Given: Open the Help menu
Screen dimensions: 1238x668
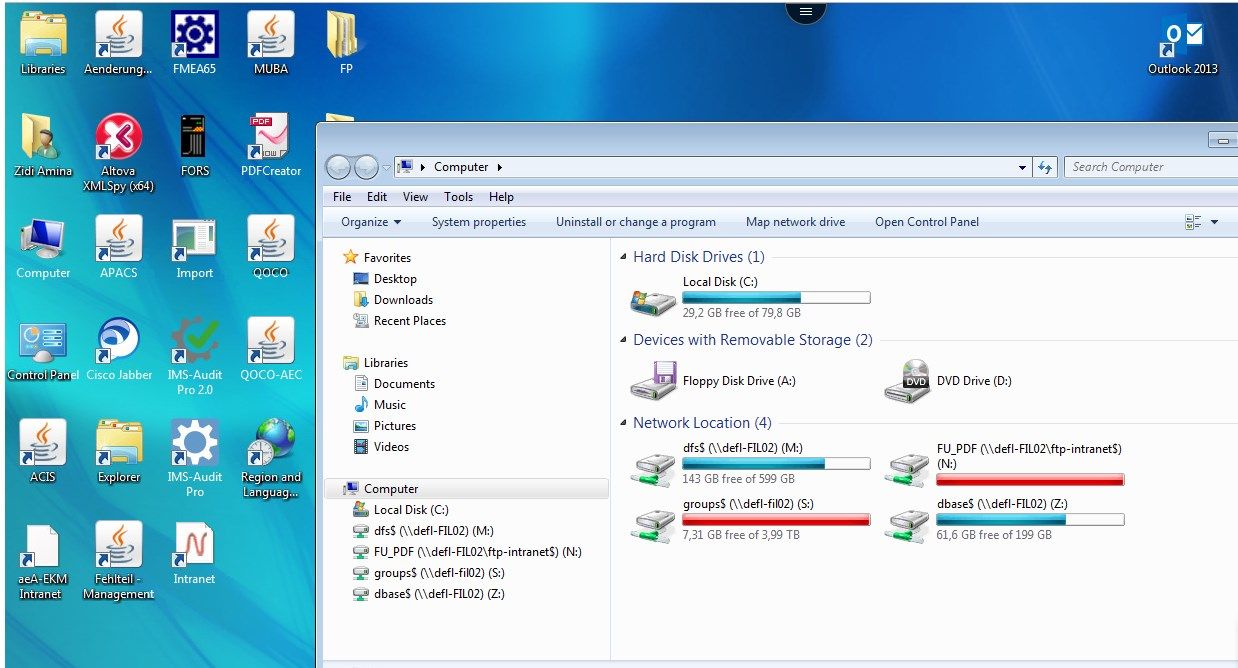Looking at the screenshot, I should [502, 197].
